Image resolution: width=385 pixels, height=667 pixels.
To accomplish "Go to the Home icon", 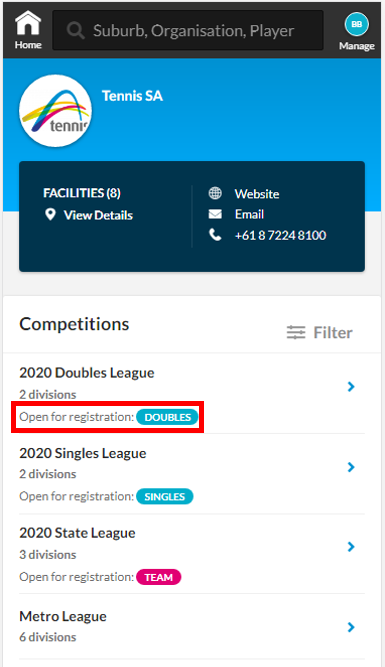I will coord(28,23).
